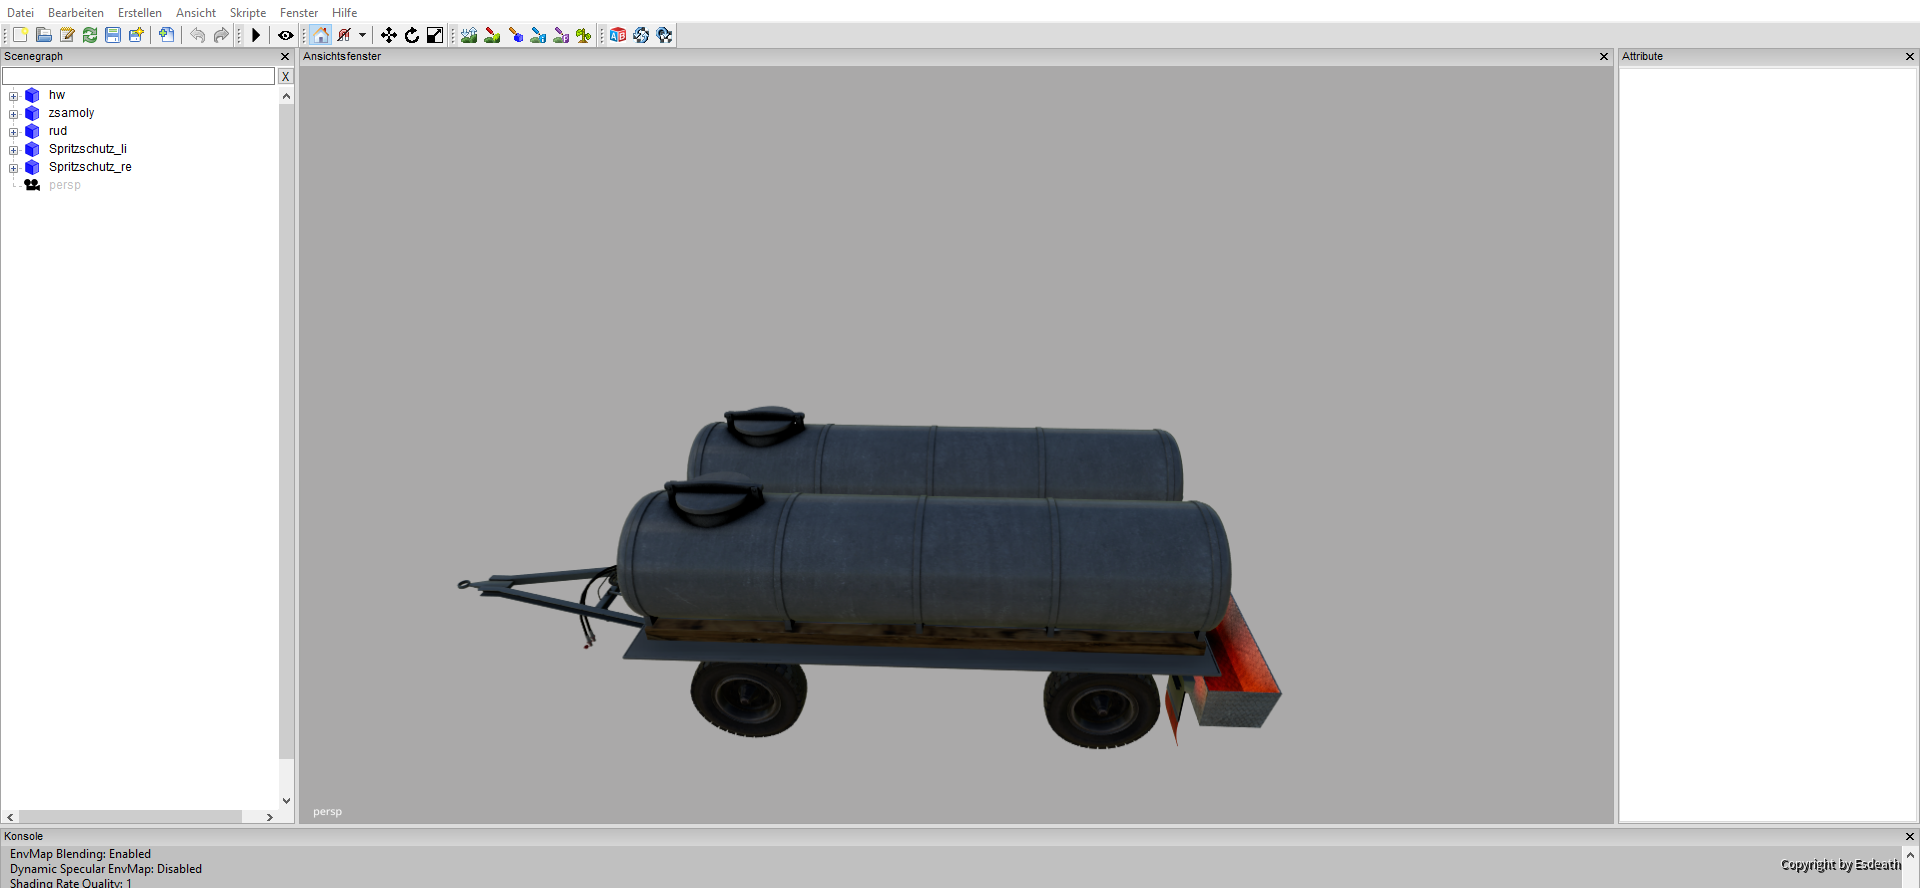Expand the Spritzschutz_li node
1920x888 pixels.
click(14, 150)
